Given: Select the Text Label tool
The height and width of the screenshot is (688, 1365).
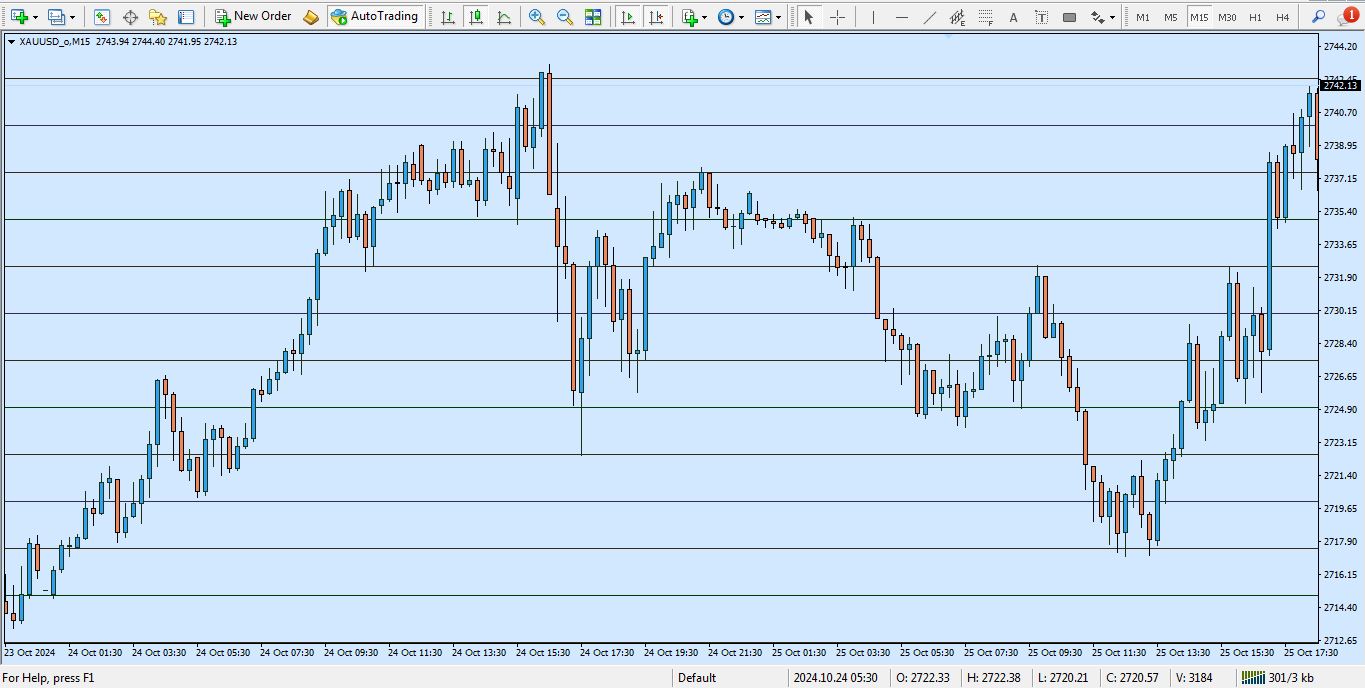Looking at the screenshot, I should 1041,17.
